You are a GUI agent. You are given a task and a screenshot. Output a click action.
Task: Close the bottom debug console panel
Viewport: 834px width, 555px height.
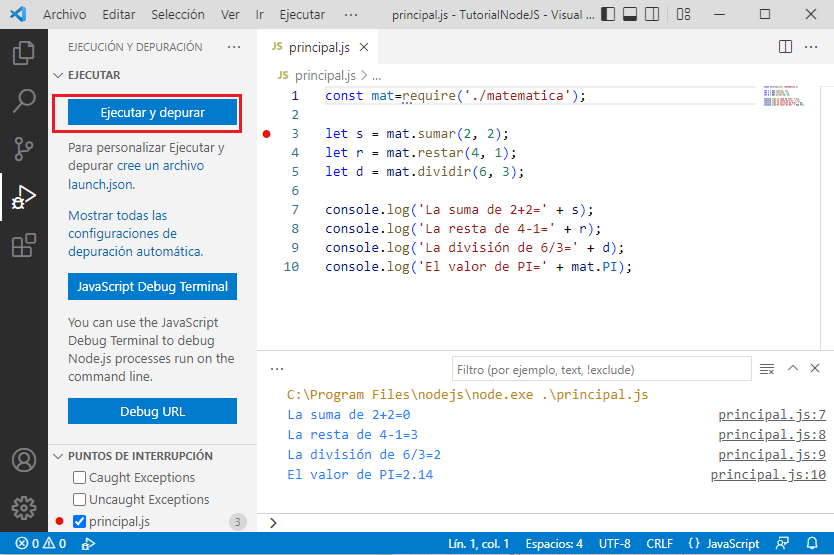[x=815, y=368]
